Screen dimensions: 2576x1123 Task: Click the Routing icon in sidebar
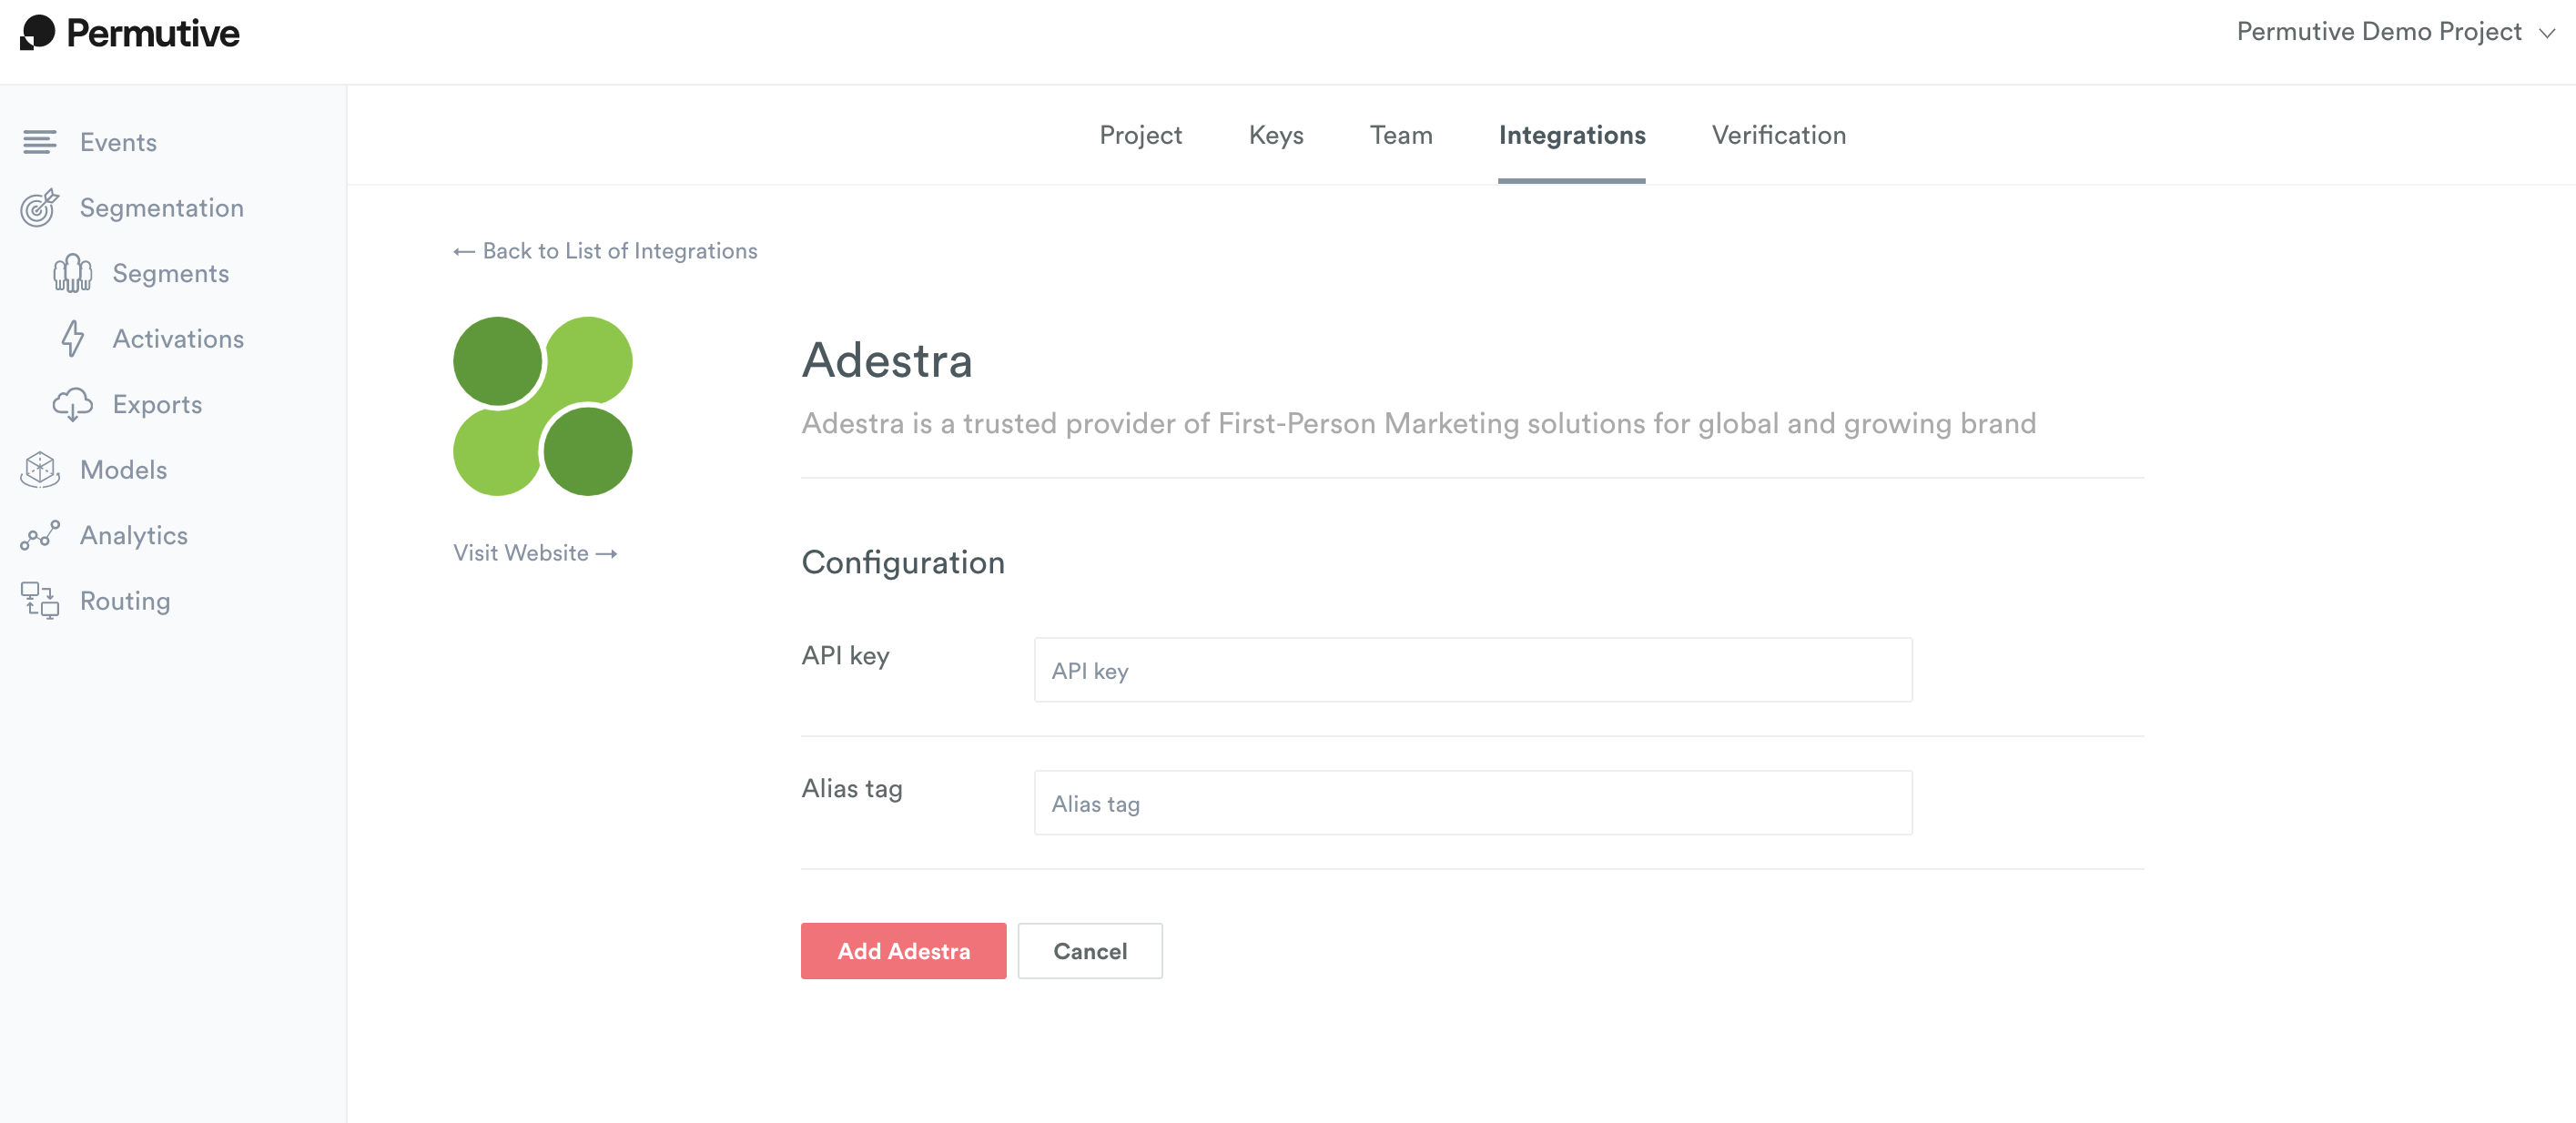[40, 600]
